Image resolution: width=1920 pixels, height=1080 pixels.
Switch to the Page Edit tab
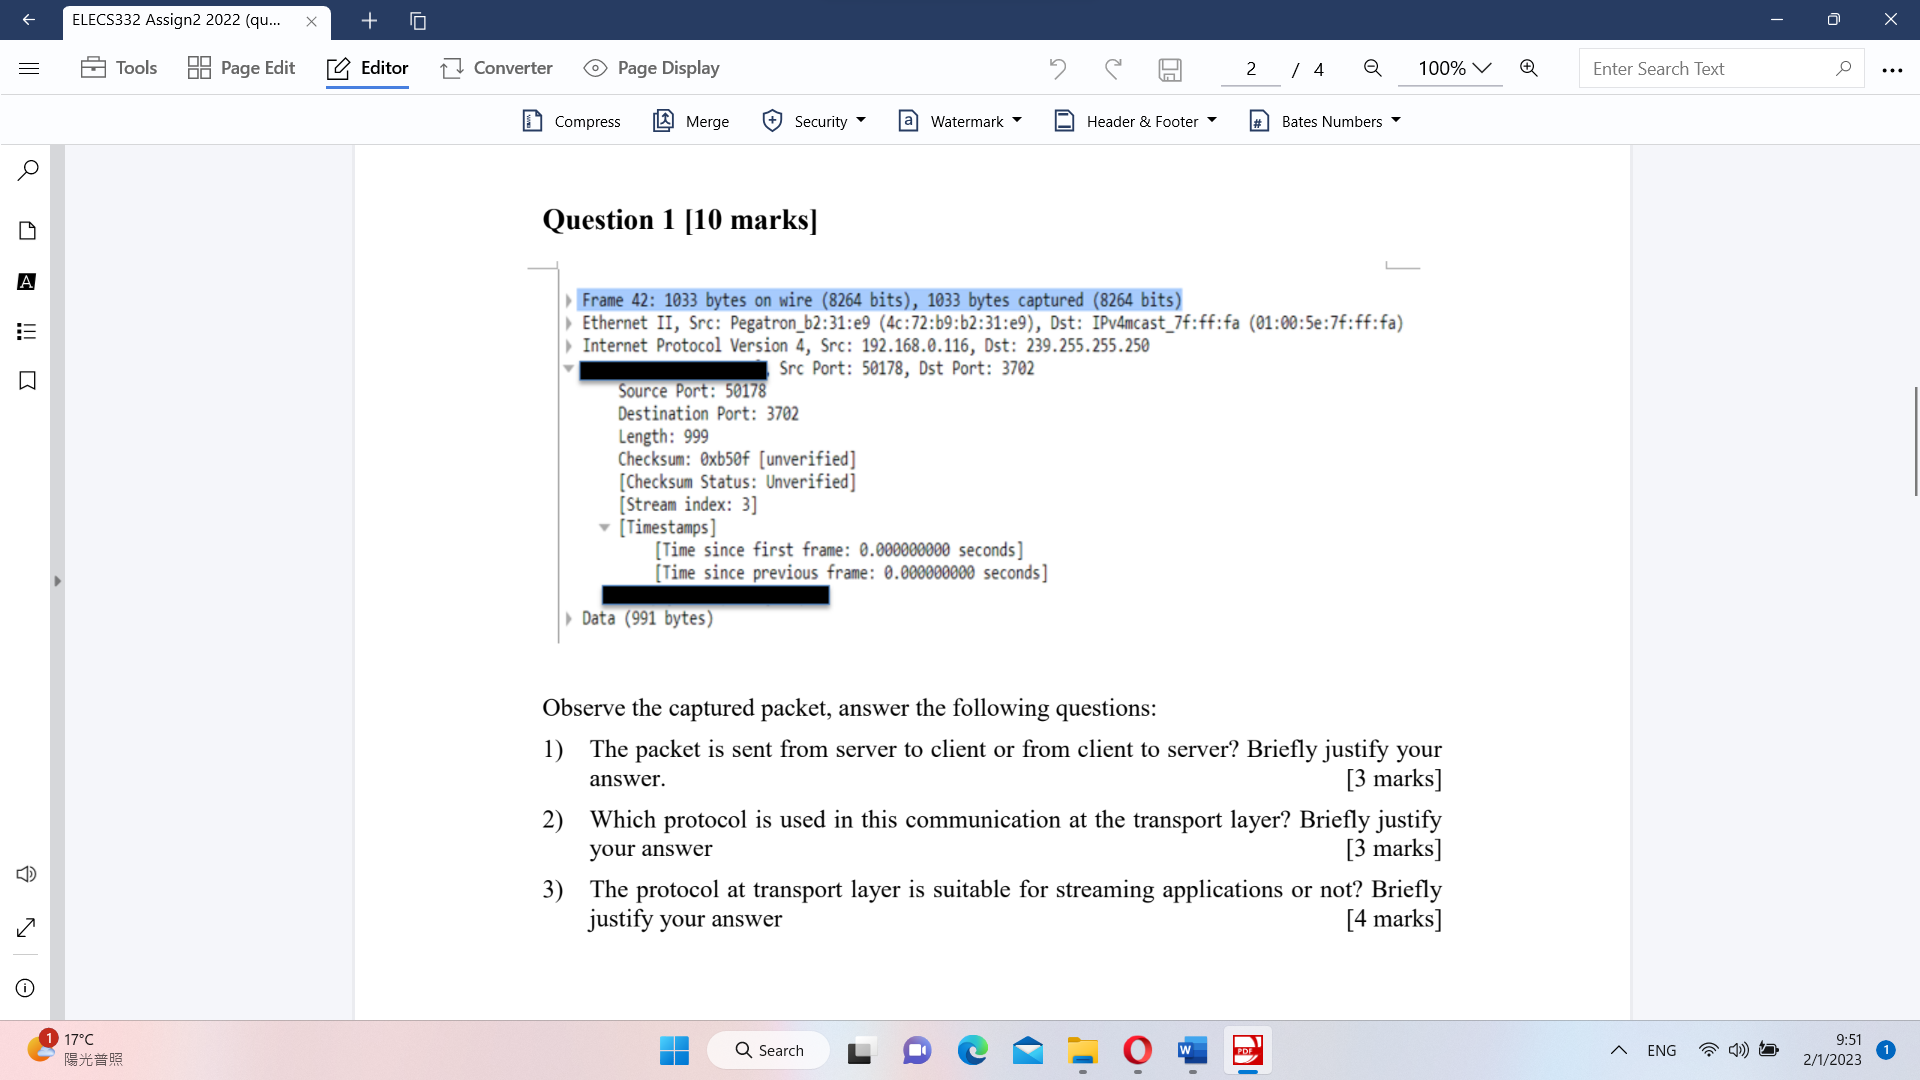click(241, 68)
